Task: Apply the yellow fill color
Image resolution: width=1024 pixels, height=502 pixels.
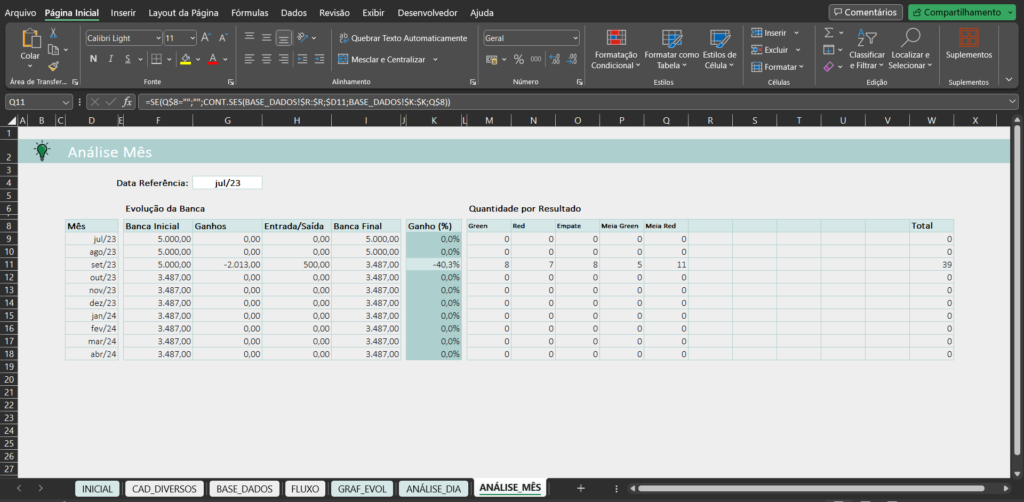Action: tap(185, 59)
